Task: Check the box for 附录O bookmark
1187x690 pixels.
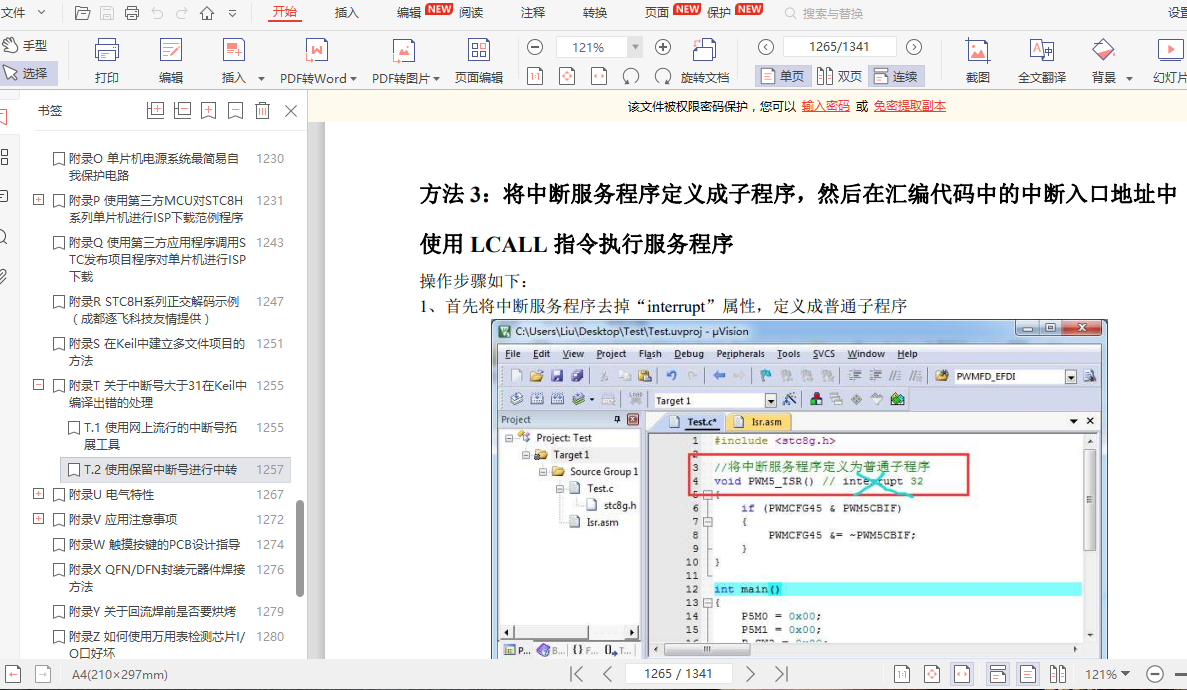Action: click(x=58, y=158)
